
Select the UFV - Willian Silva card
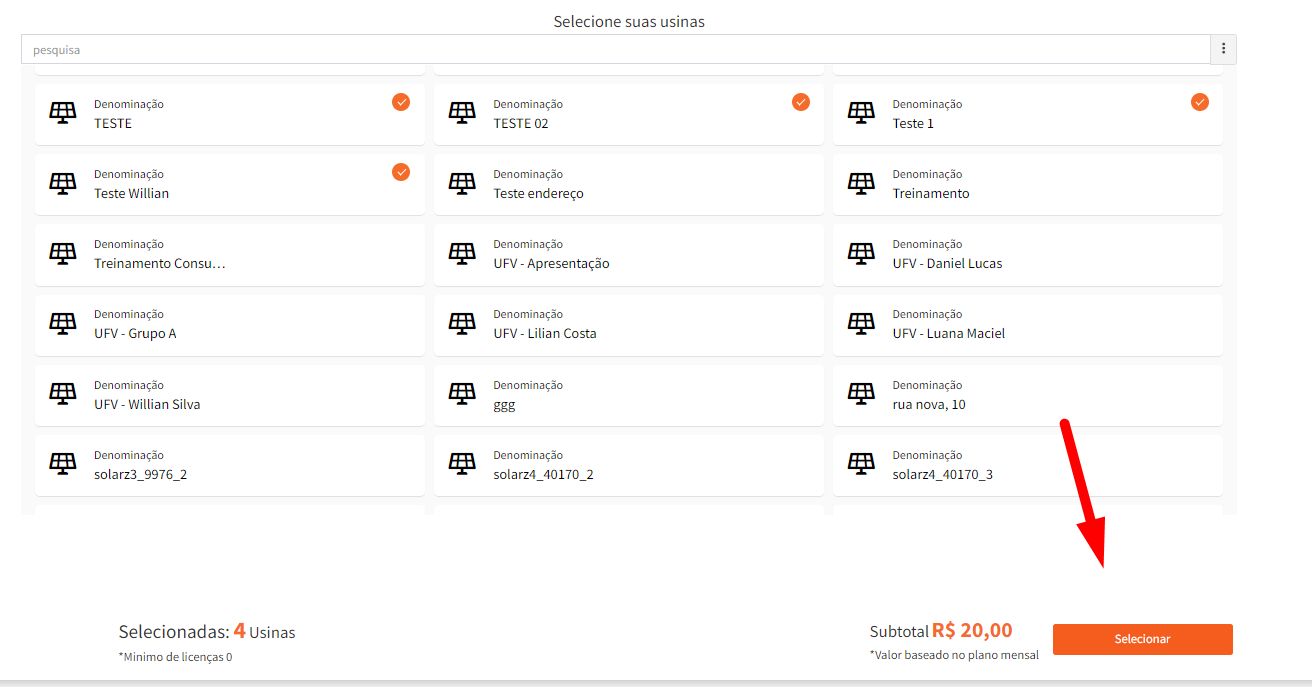229,396
